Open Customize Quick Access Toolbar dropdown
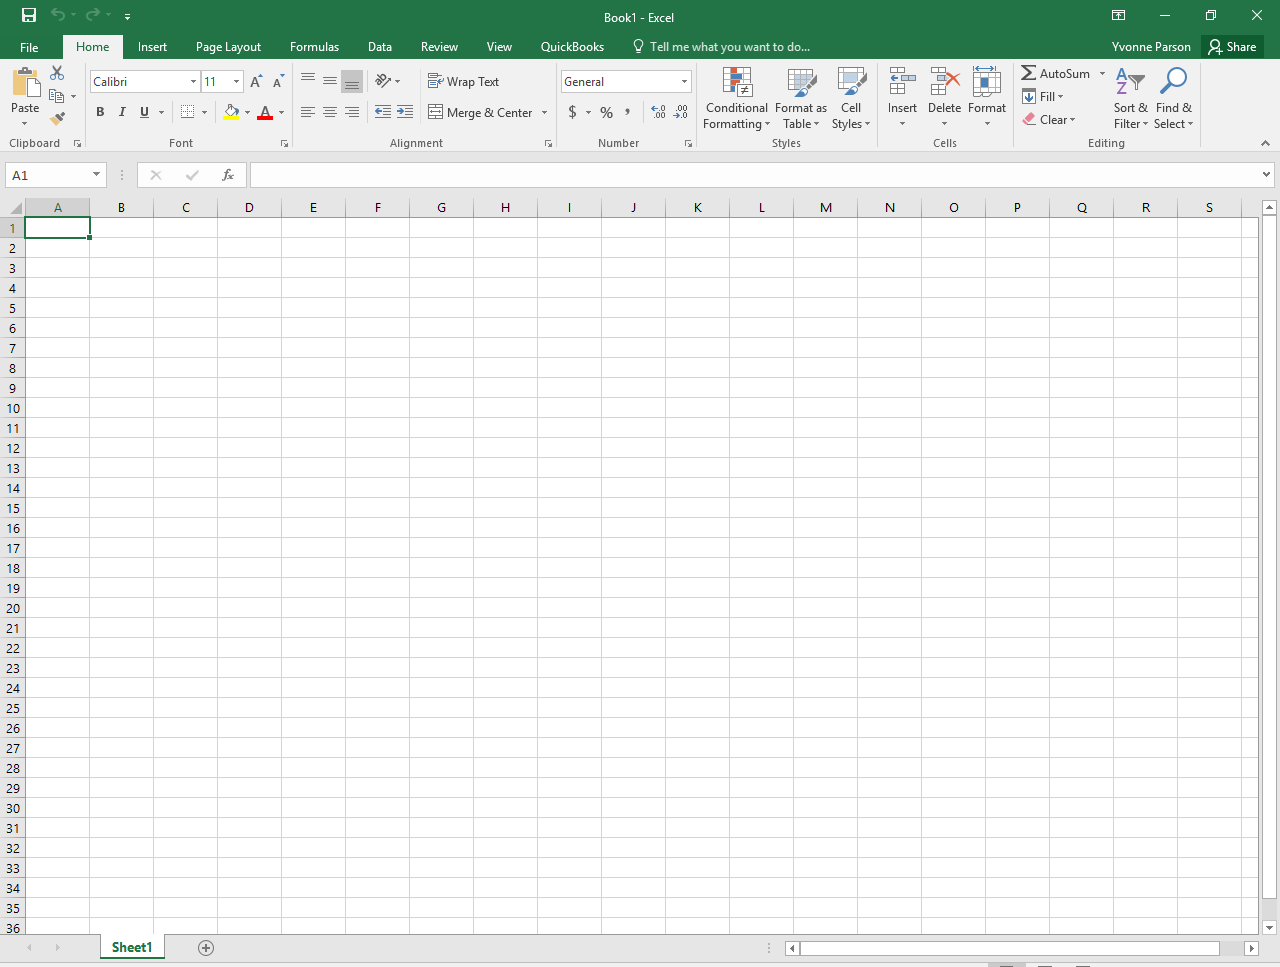Image resolution: width=1280 pixels, height=967 pixels. (x=127, y=16)
